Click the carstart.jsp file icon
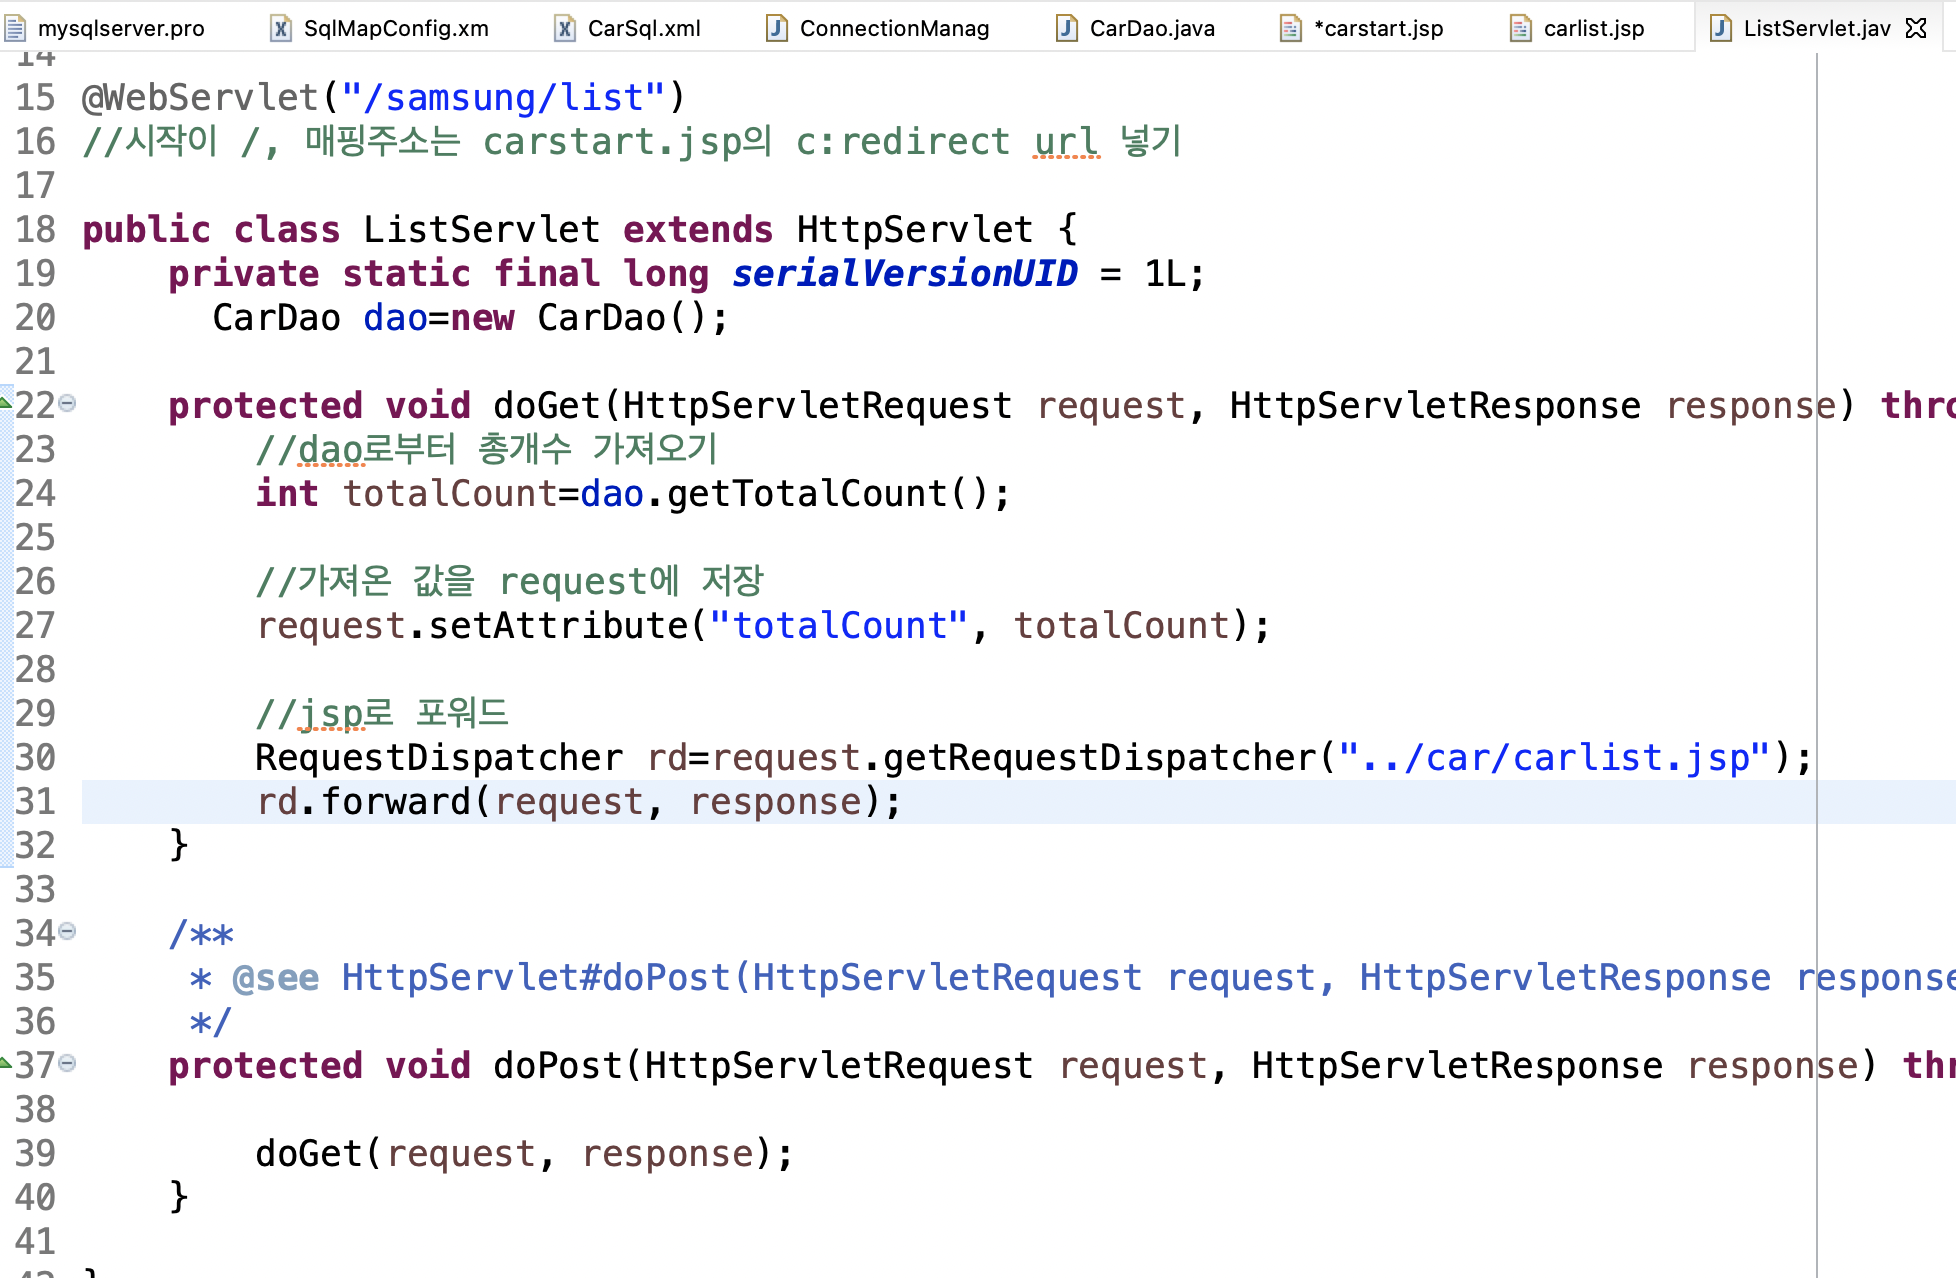This screenshot has height=1278, width=1956. coord(1291,28)
